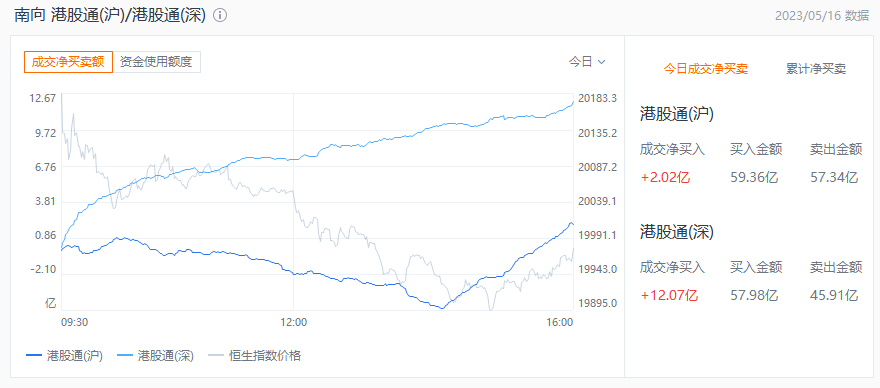Toggle the 恒生指数价格 legend series
The width and height of the screenshot is (880, 388).
point(254,355)
